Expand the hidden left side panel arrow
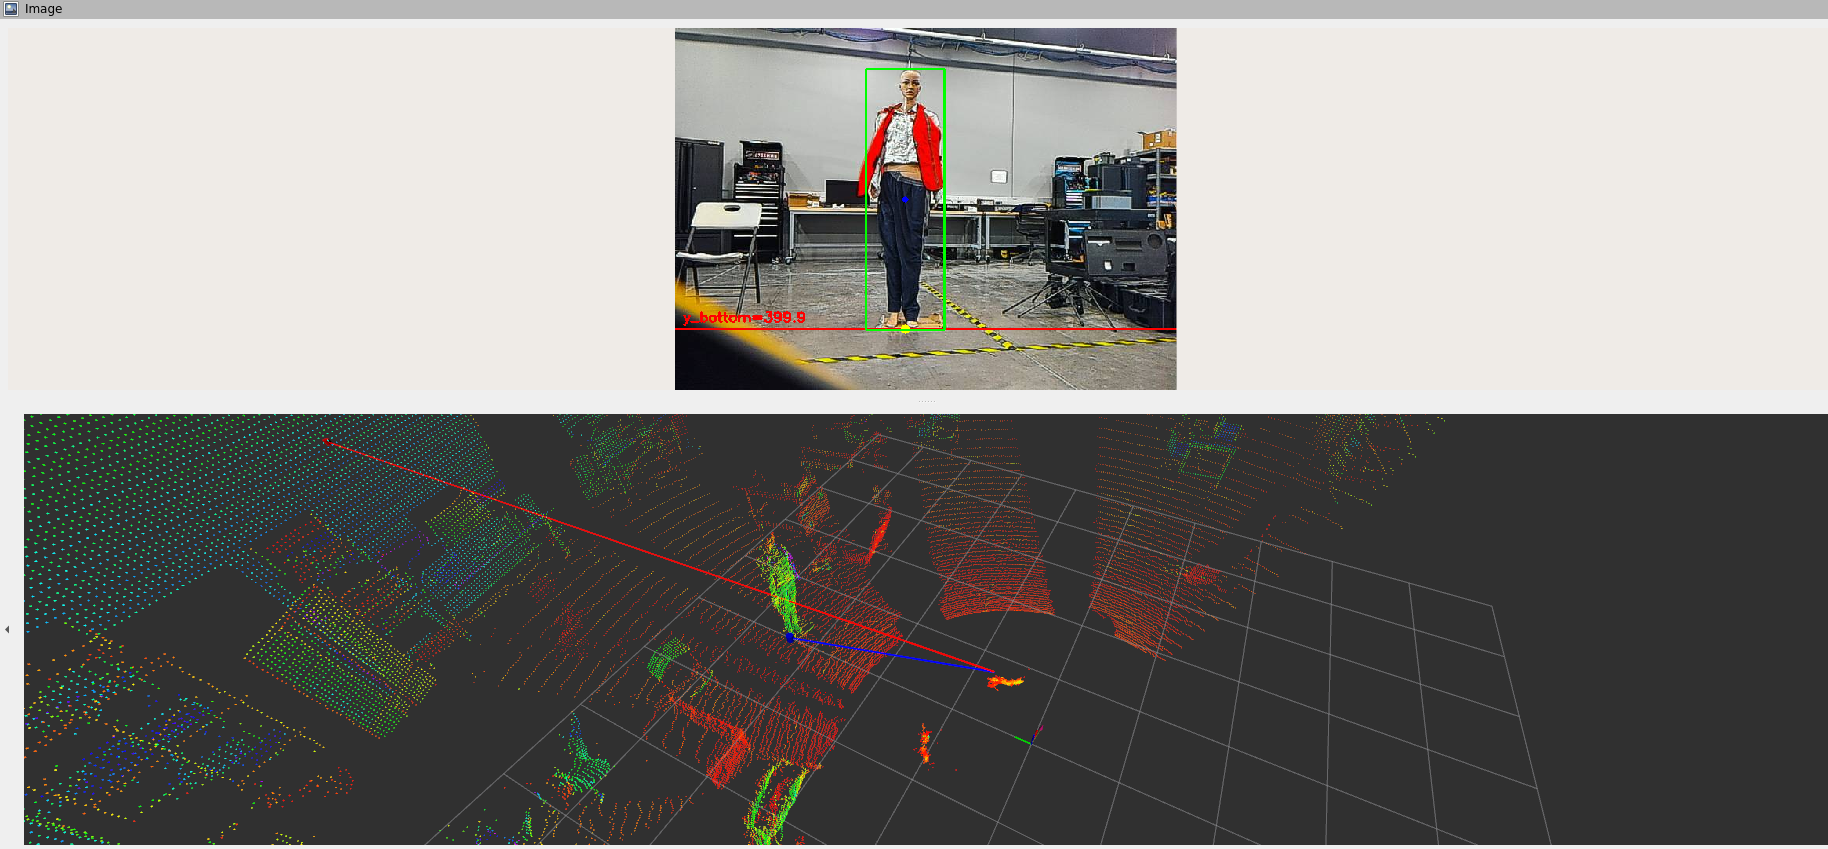This screenshot has width=1828, height=849. click(7, 629)
